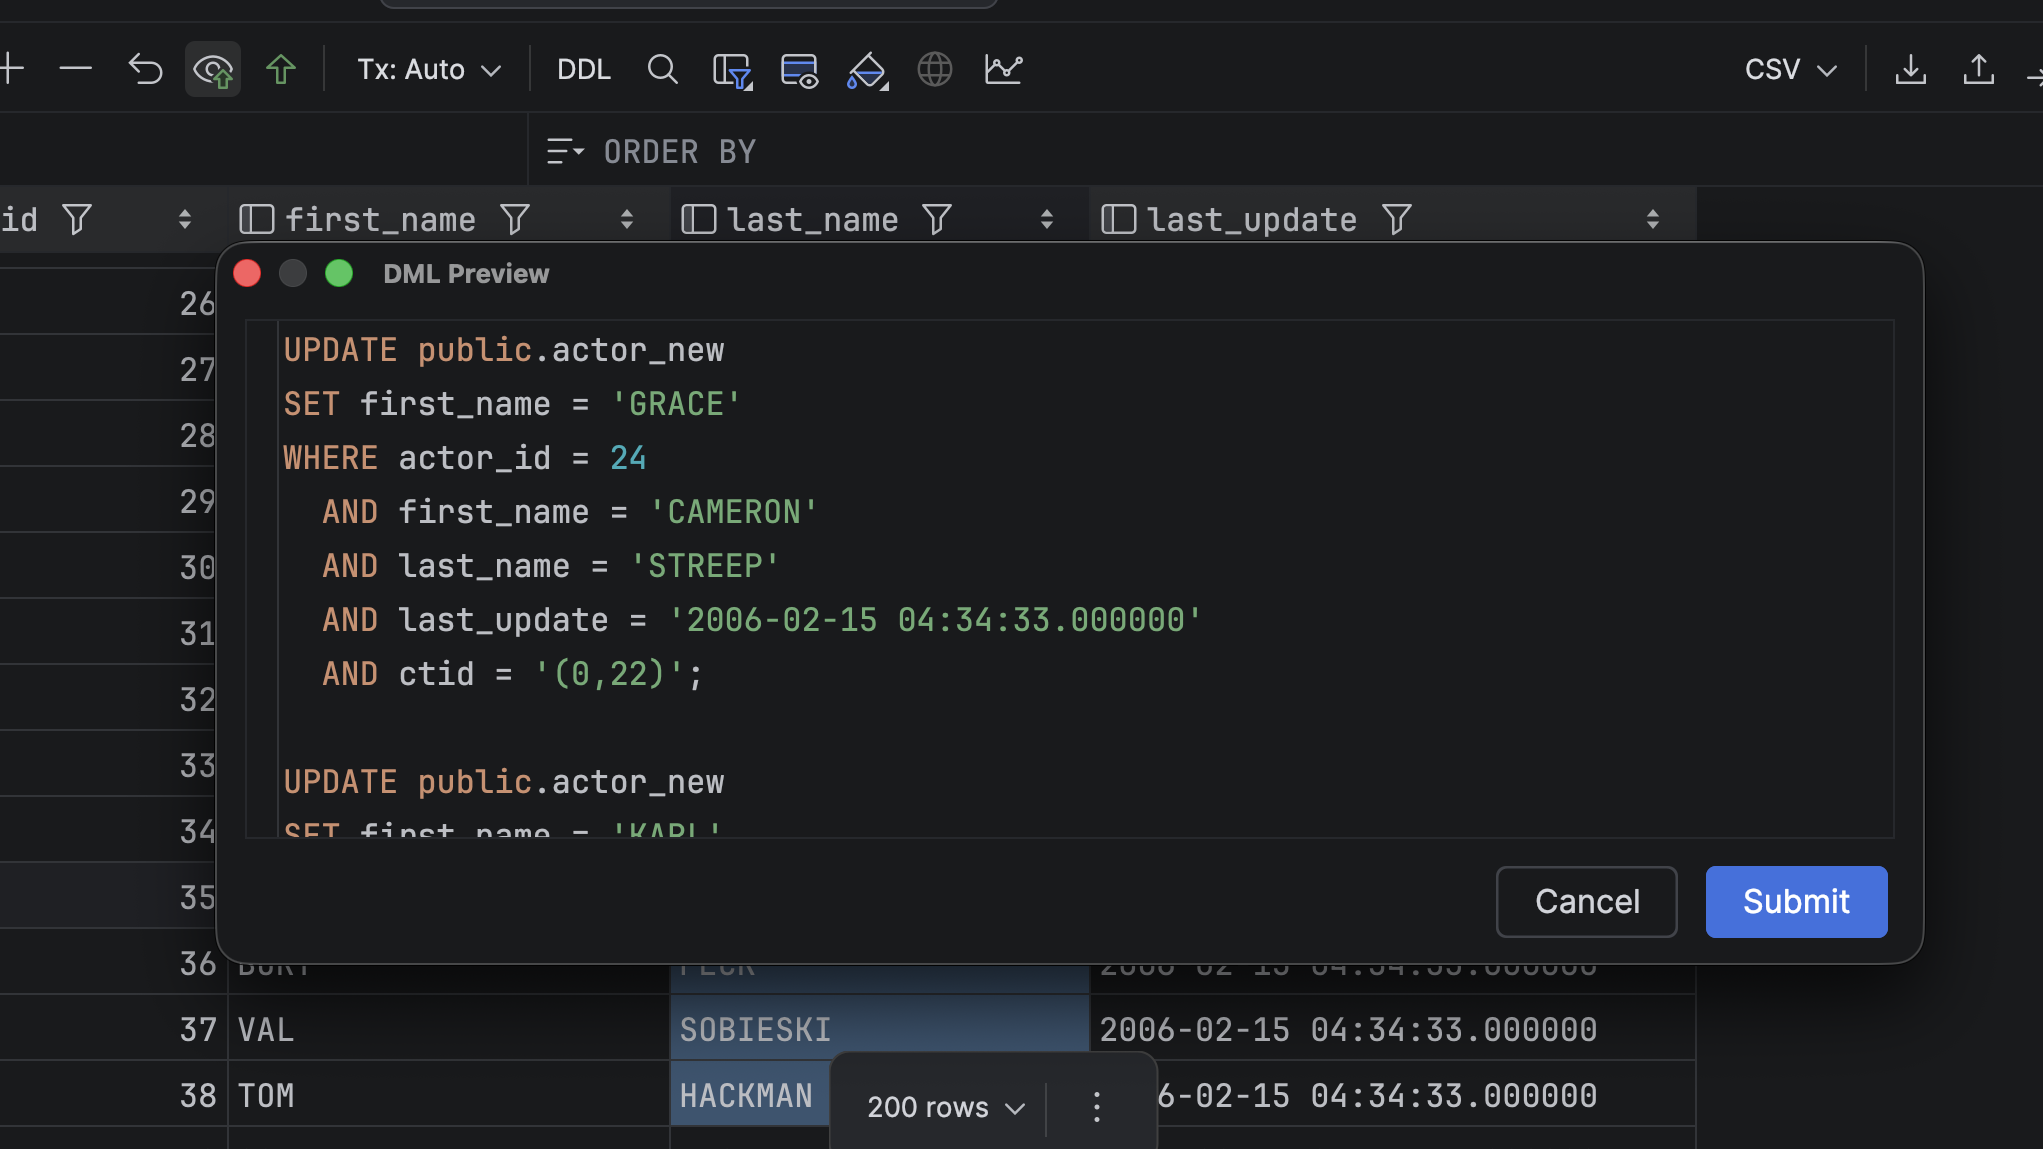This screenshot has height=1149, width=2043.
Task: Sort by first_name column arrows
Action: coord(627,219)
